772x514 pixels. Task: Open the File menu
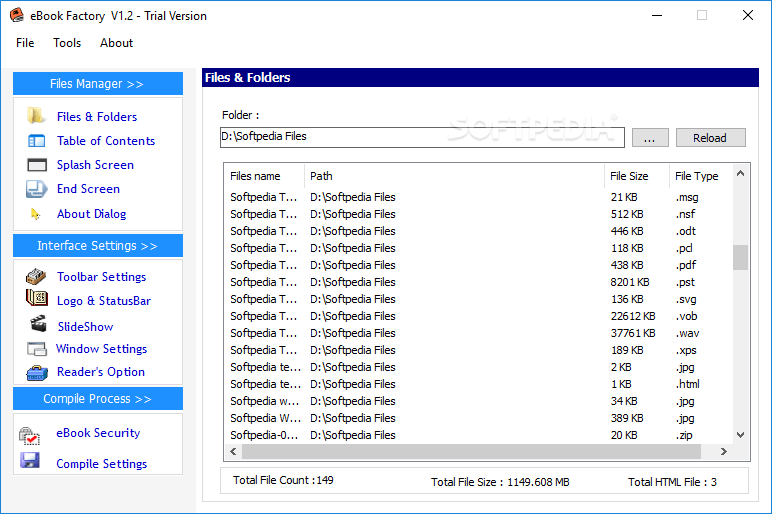tap(25, 43)
